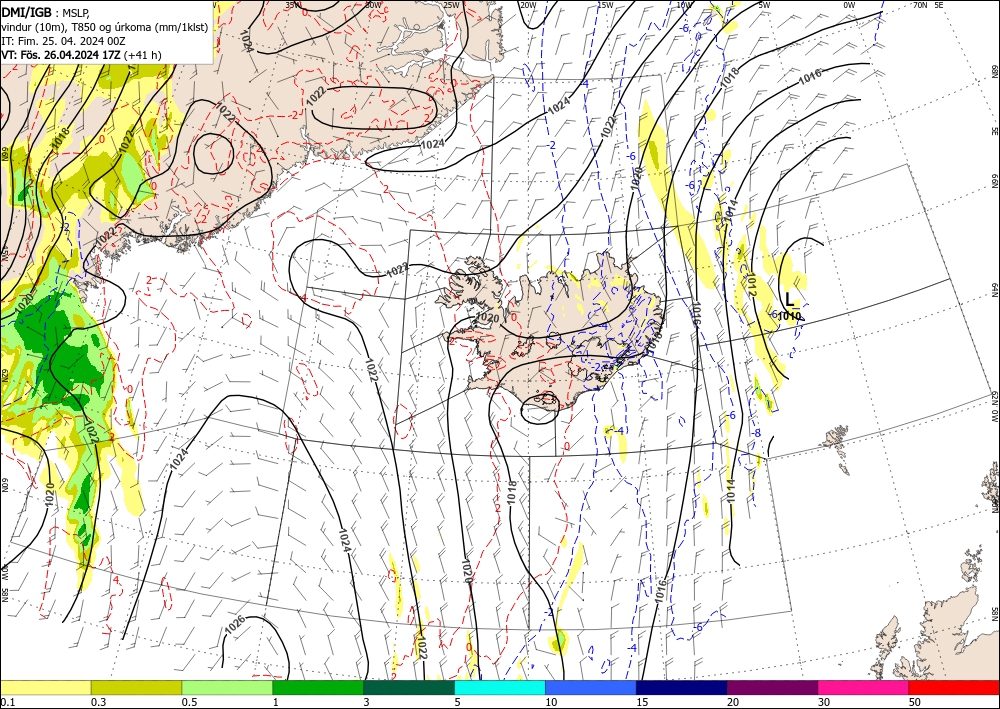Click the 1012 isobar label
Viewport: 1000px width, 709px height.
[751, 284]
